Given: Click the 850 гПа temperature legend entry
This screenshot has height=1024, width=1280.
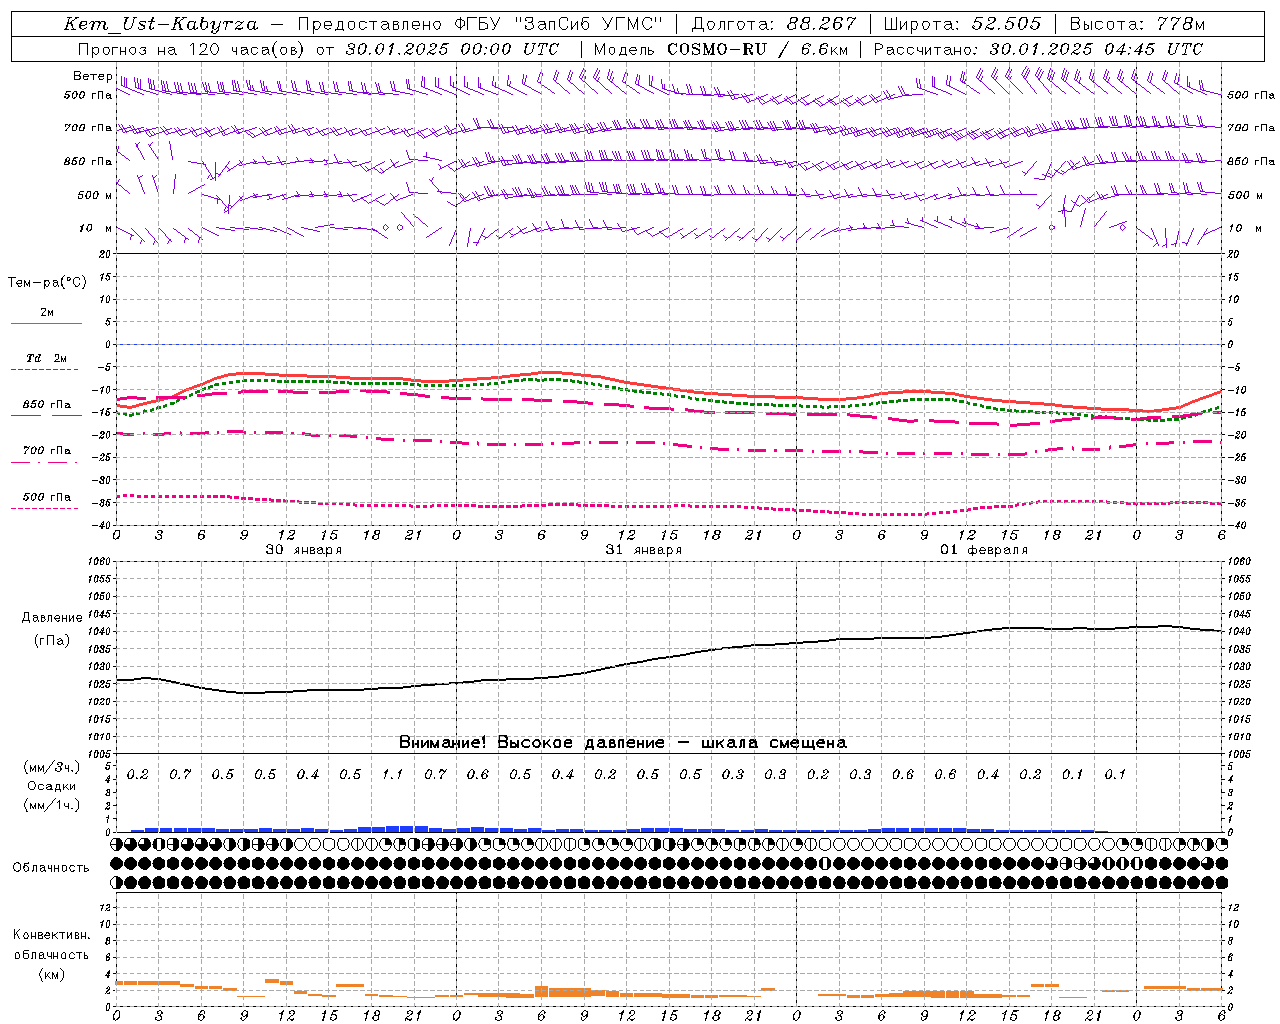Looking at the screenshot, I should coord(46,405).
